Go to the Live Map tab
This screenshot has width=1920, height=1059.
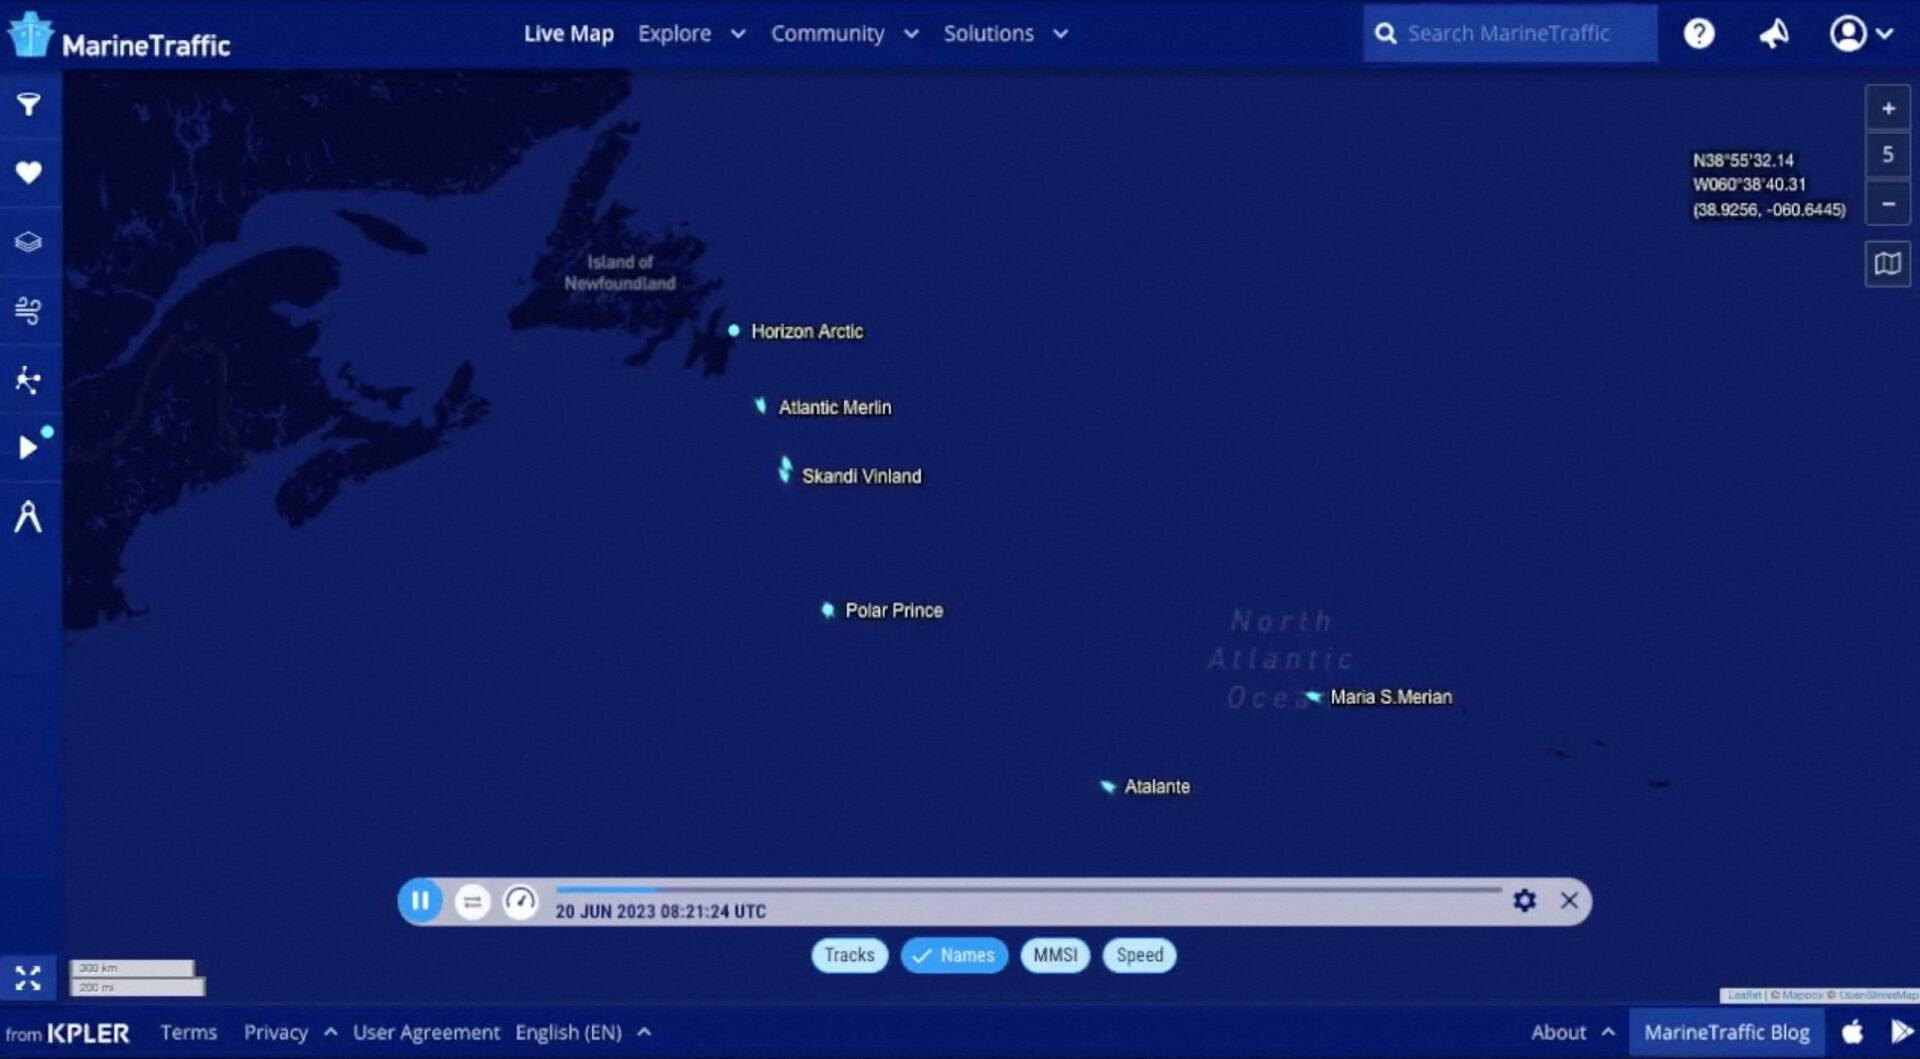click(568, 34)
